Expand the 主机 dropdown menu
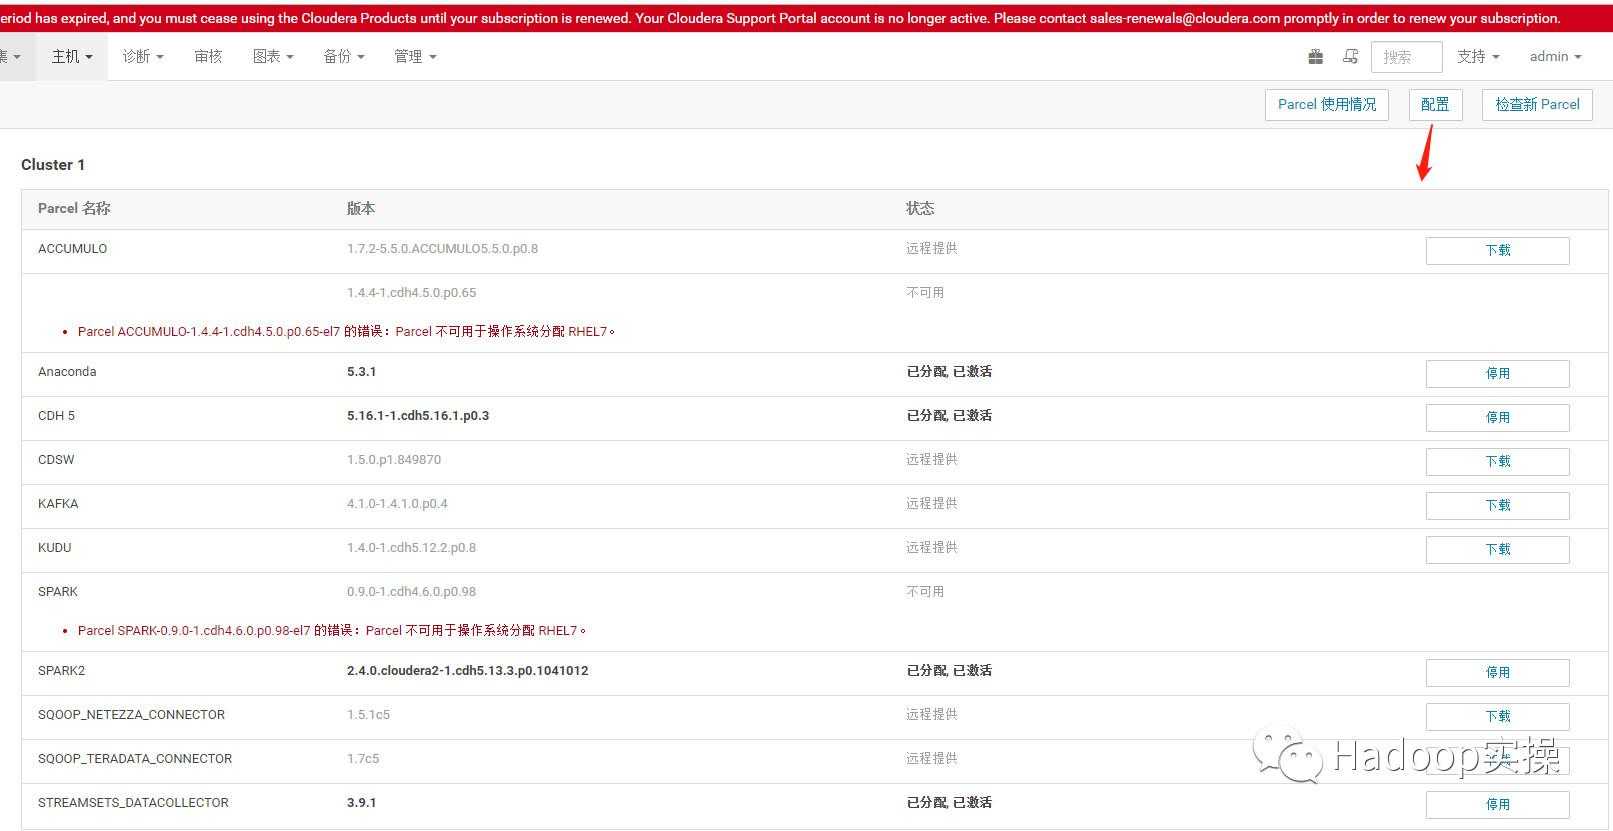This screenshot has width=1613, height=831. (x=72, y=57)
